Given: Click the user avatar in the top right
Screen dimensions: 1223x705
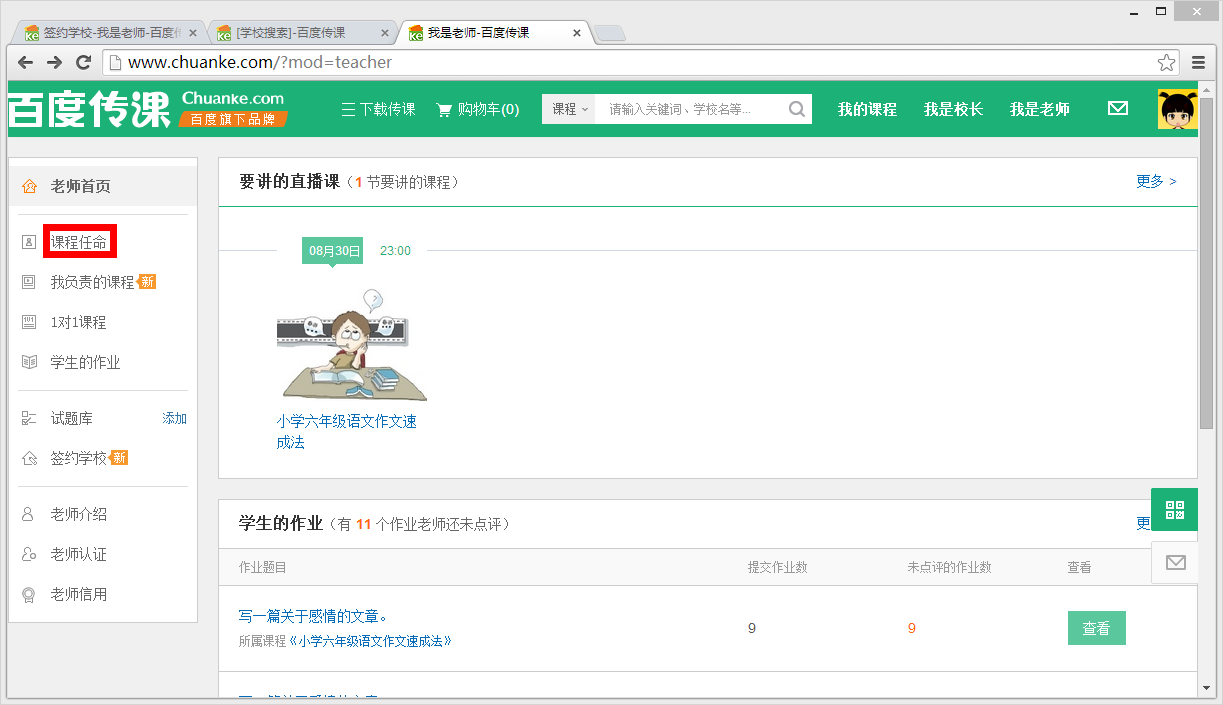Looking at the screenshot, I should coord(1177,108).
